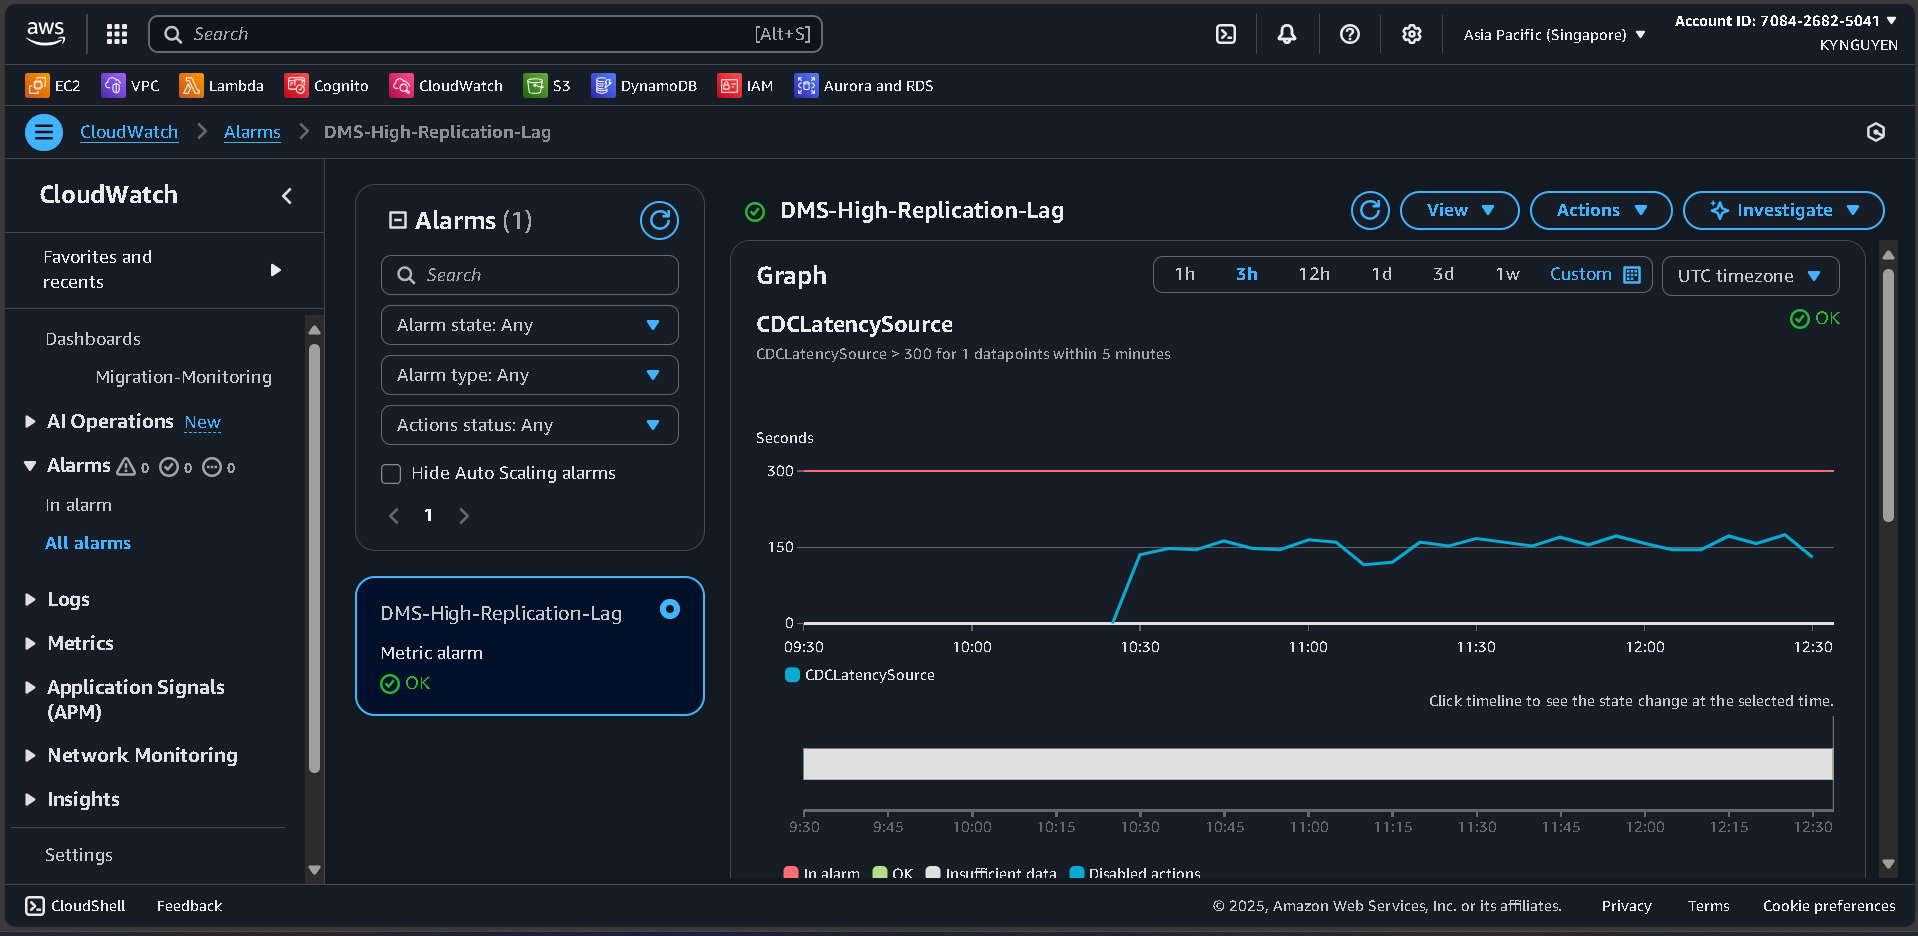Click the state change timeline bar

pos(1315,763)
